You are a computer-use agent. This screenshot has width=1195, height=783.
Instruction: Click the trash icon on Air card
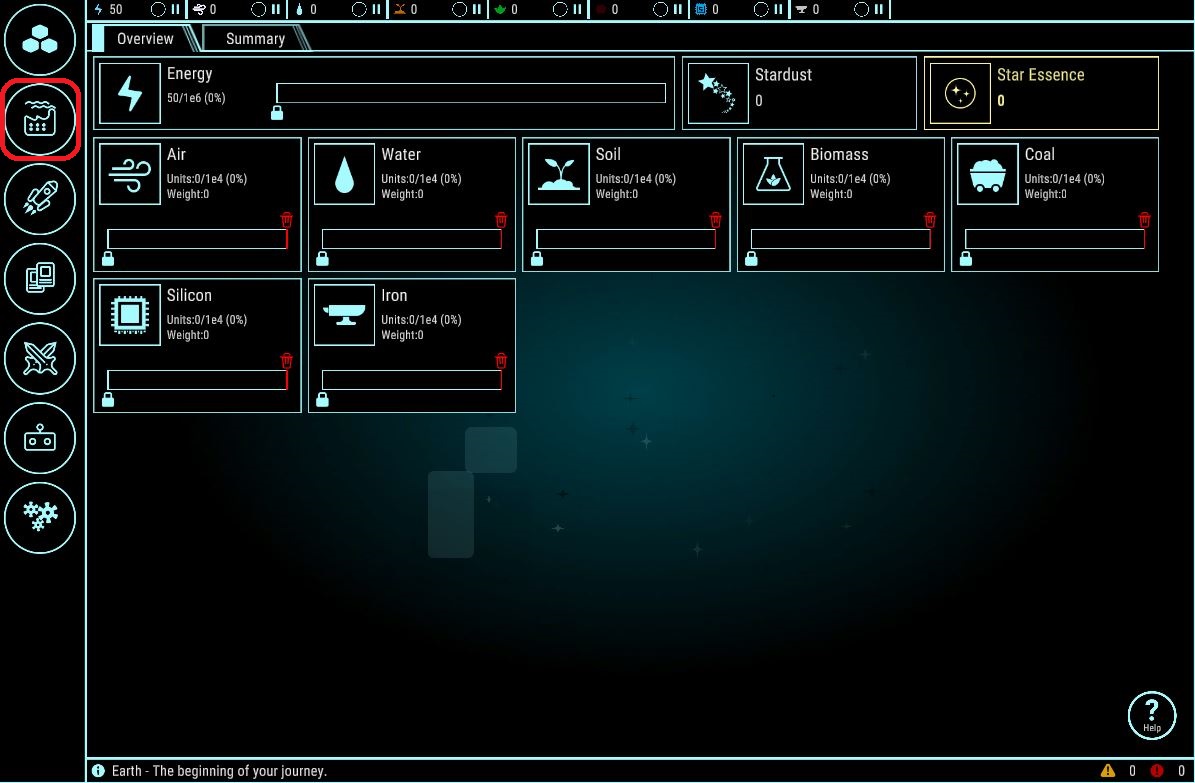pyautogui.click(x=287, y=220)
